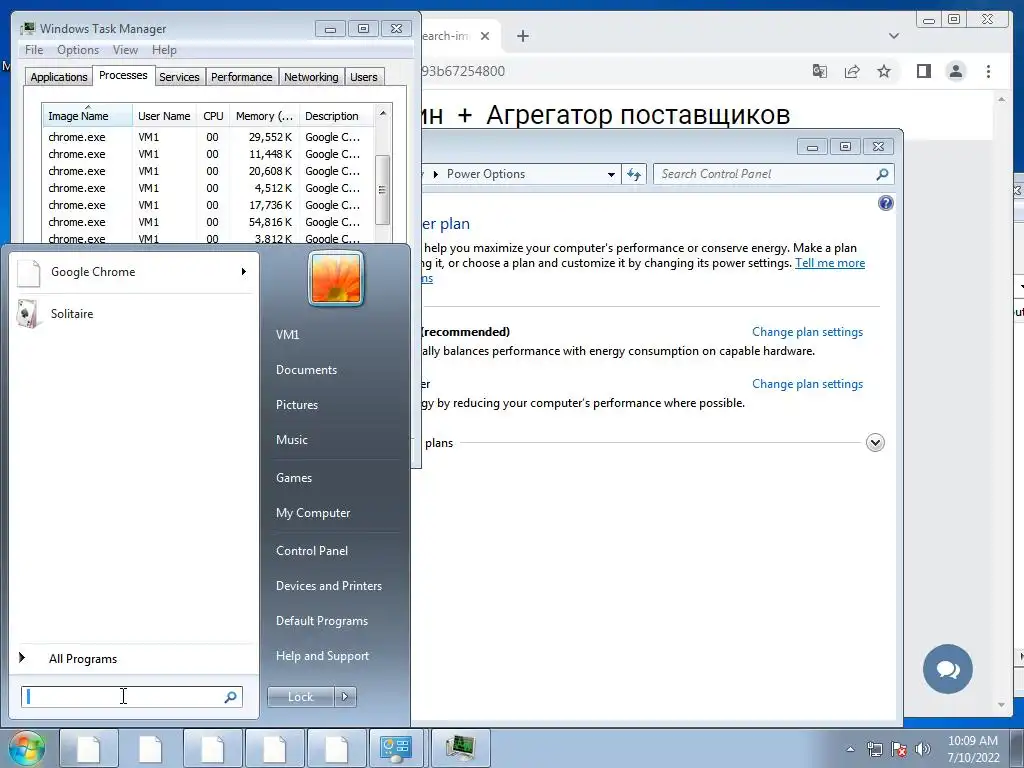Open Devices and Printers from Start menu
1024x768 pixels.
pyautogui.click(x=328, y=586)
